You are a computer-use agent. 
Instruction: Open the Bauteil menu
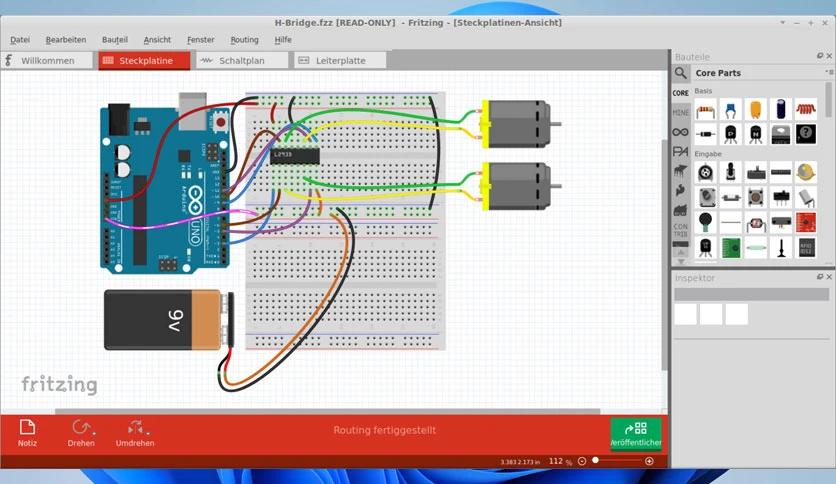click(115, 39)
